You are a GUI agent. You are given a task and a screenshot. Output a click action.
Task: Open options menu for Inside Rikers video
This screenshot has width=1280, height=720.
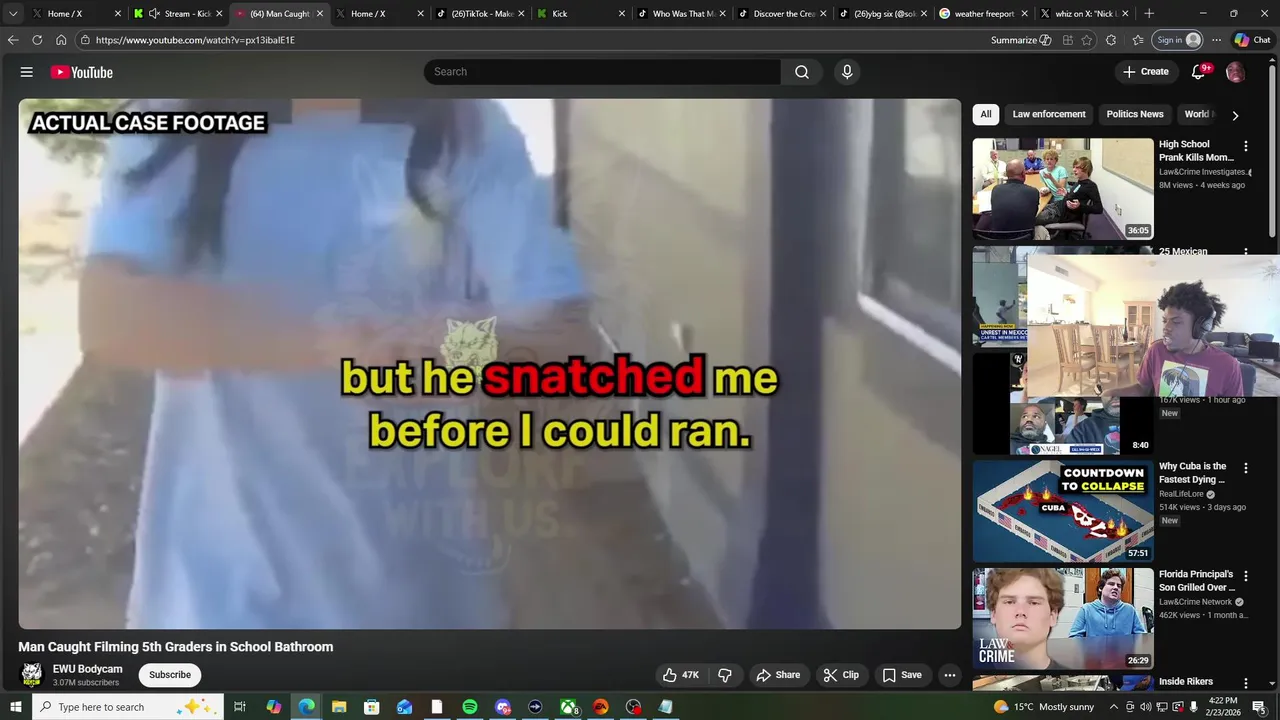(x=1246, y=683)
